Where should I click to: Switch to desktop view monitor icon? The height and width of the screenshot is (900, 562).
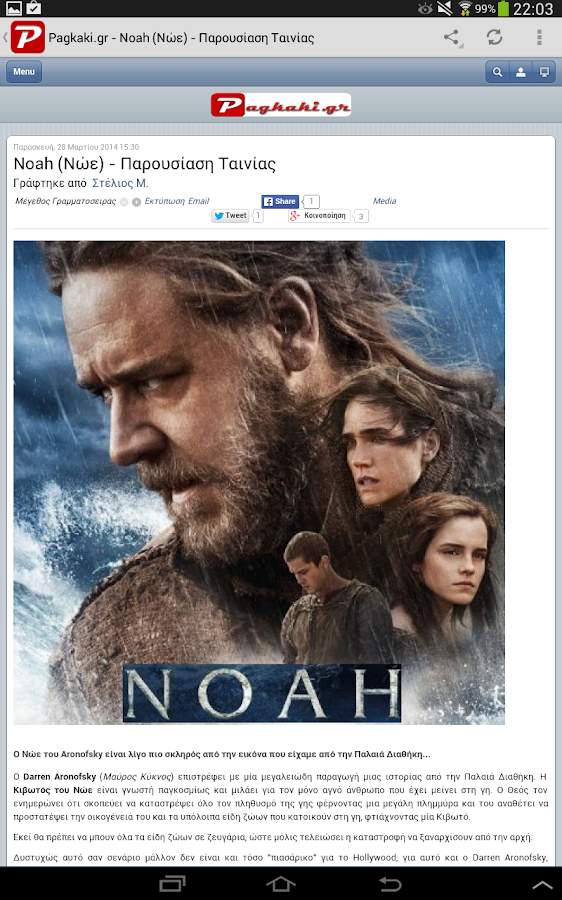tap(544, 72)
